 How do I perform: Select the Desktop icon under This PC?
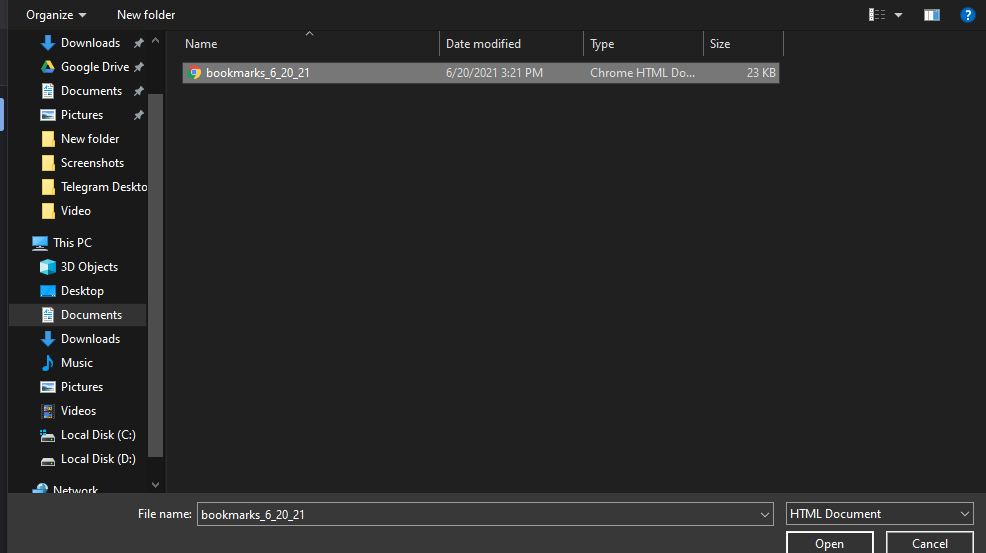tap(48, 291)
